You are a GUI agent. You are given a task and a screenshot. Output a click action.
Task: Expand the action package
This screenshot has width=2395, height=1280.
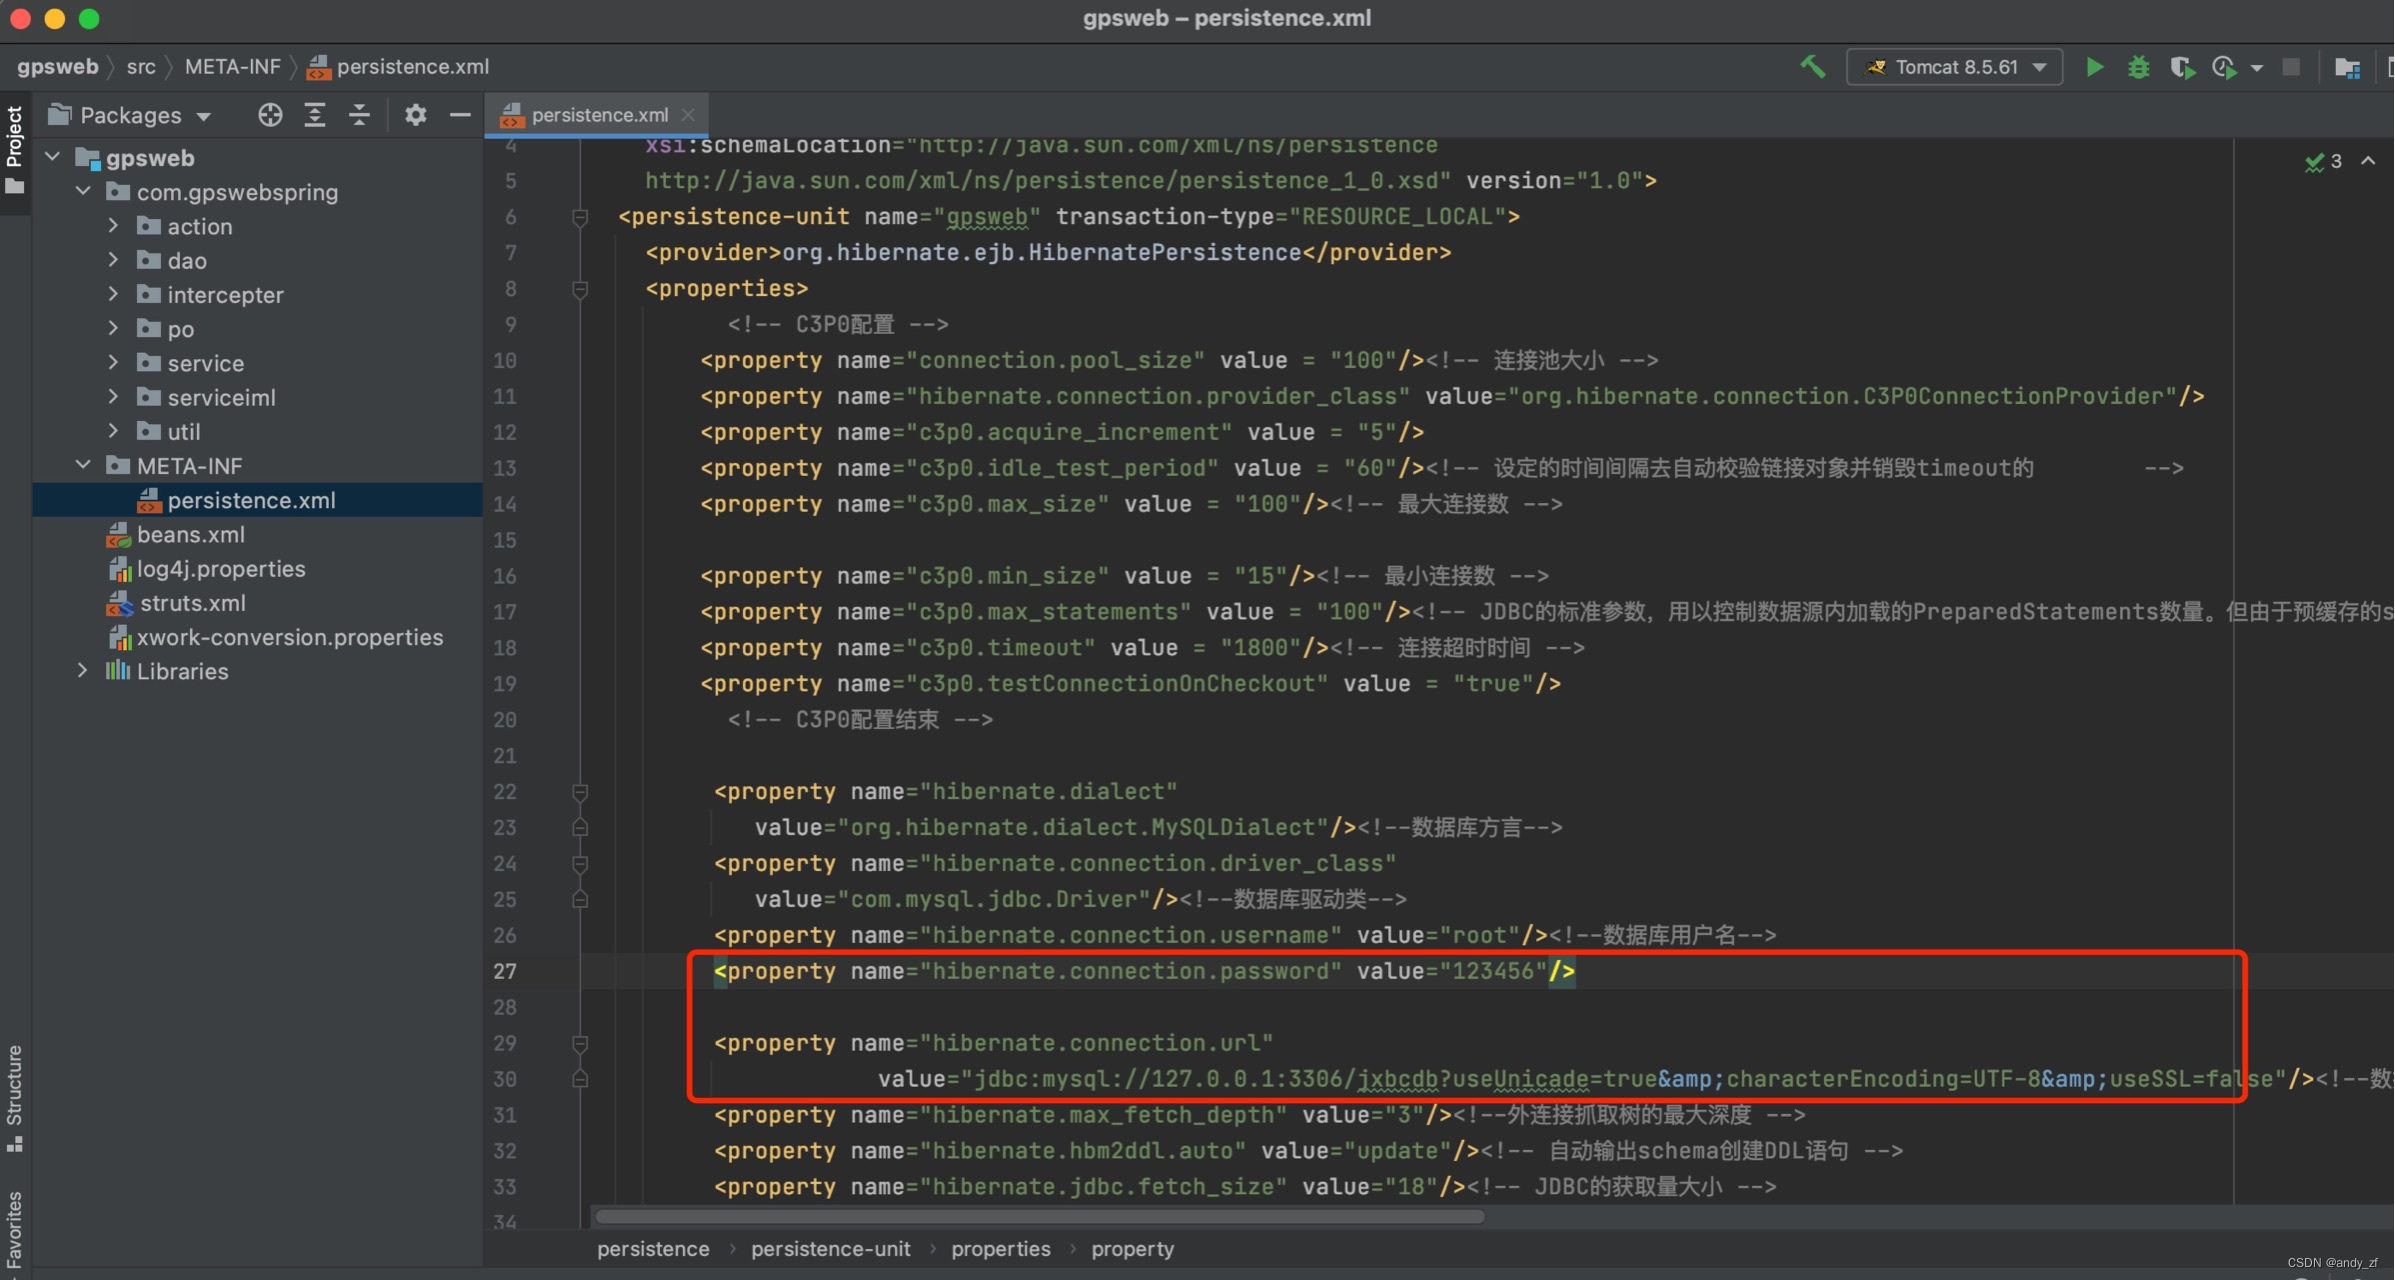coord(113,226)
